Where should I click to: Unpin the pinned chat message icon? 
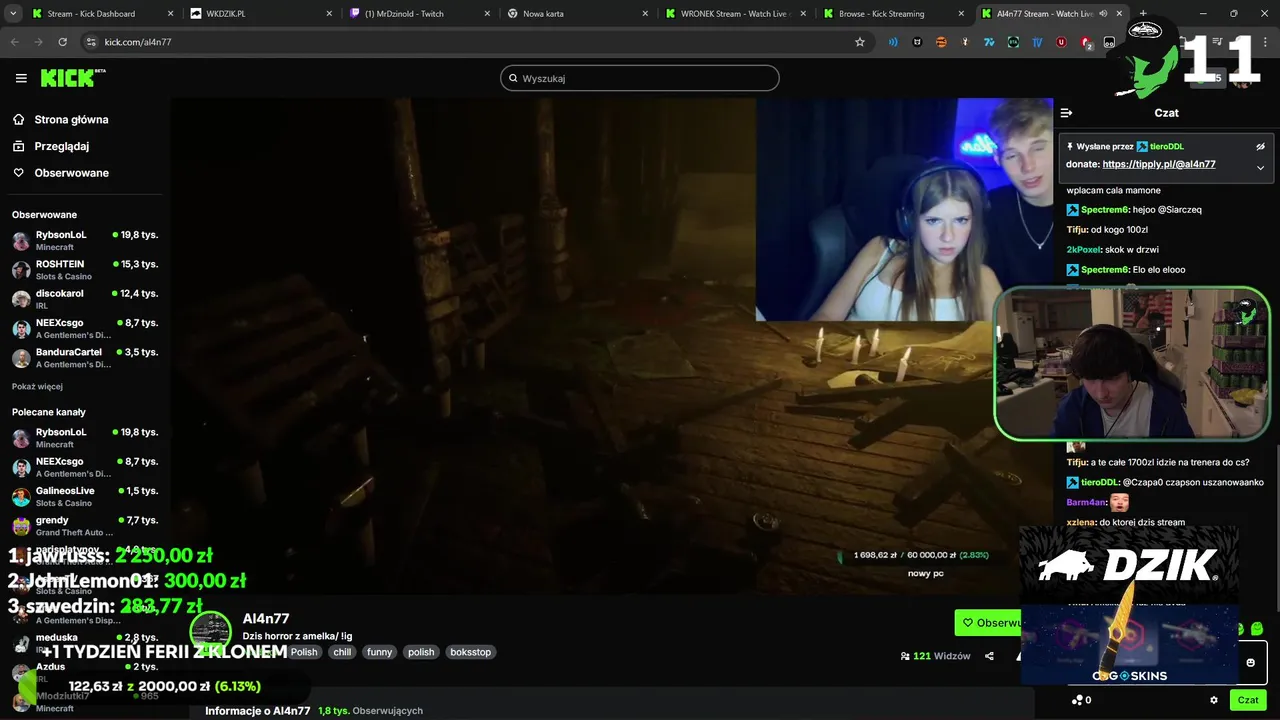[x=1260, y=146]
